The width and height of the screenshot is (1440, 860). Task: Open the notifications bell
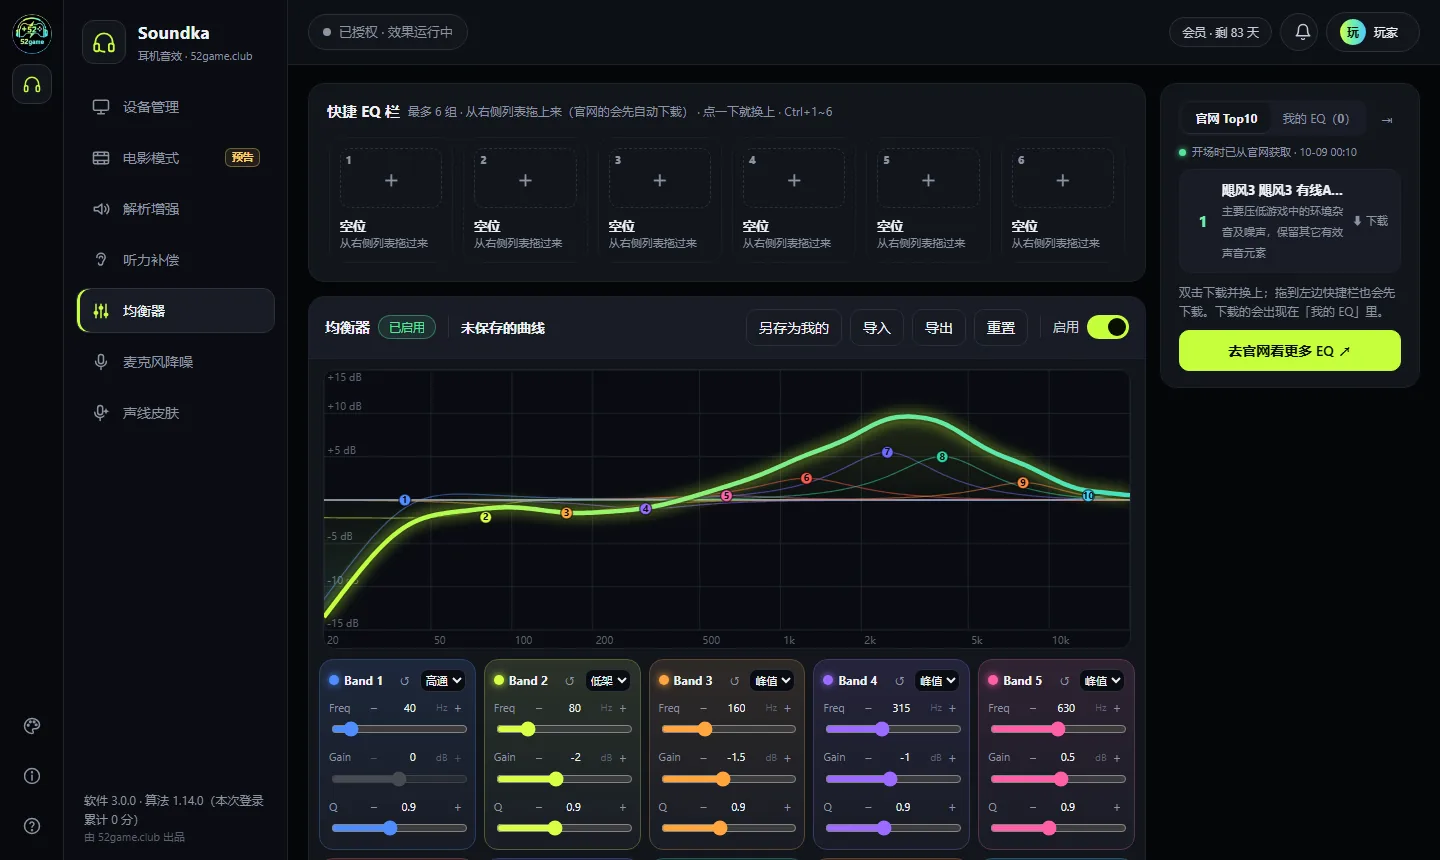click(1303, 32)
